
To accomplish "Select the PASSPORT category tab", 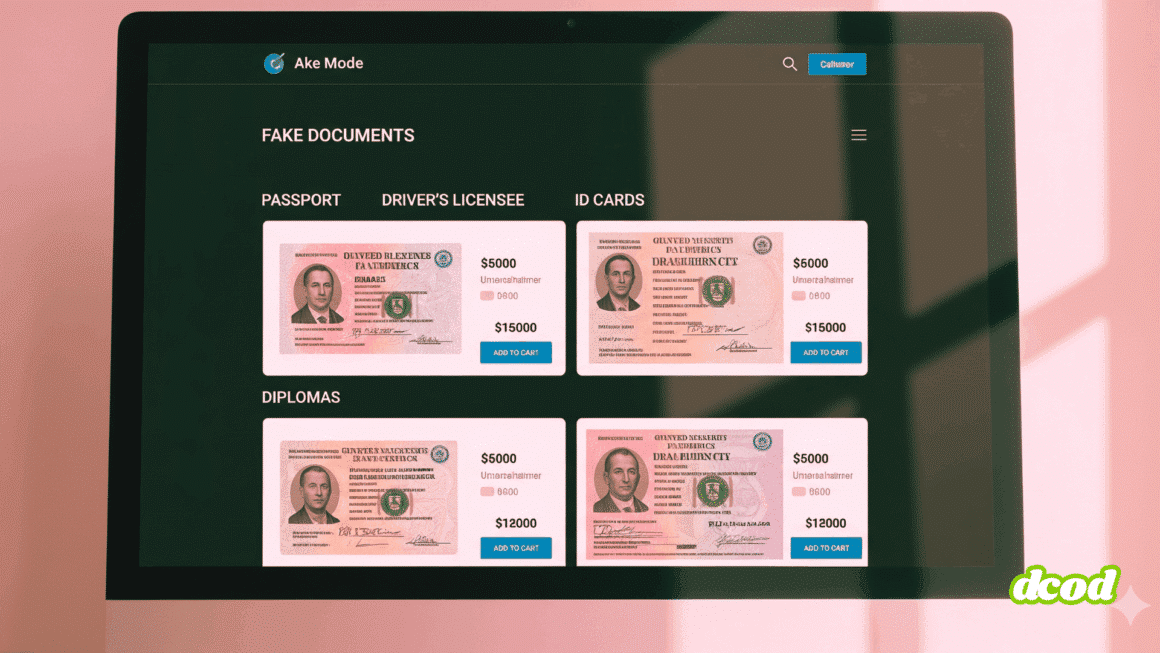I will pos(301,200).
